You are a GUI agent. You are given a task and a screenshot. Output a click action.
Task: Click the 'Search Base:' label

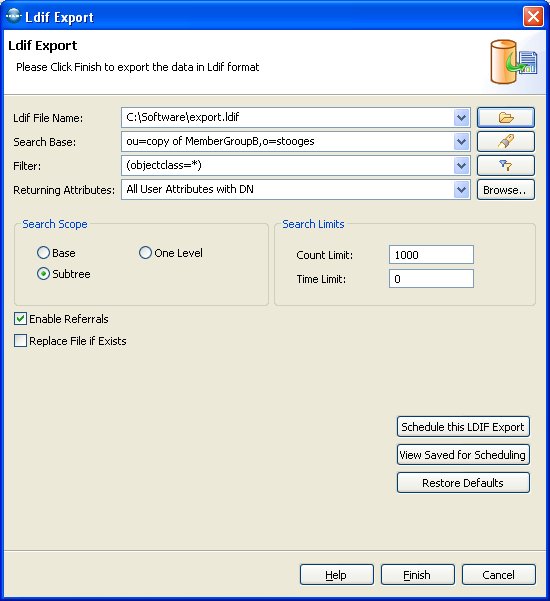[44, 142]
